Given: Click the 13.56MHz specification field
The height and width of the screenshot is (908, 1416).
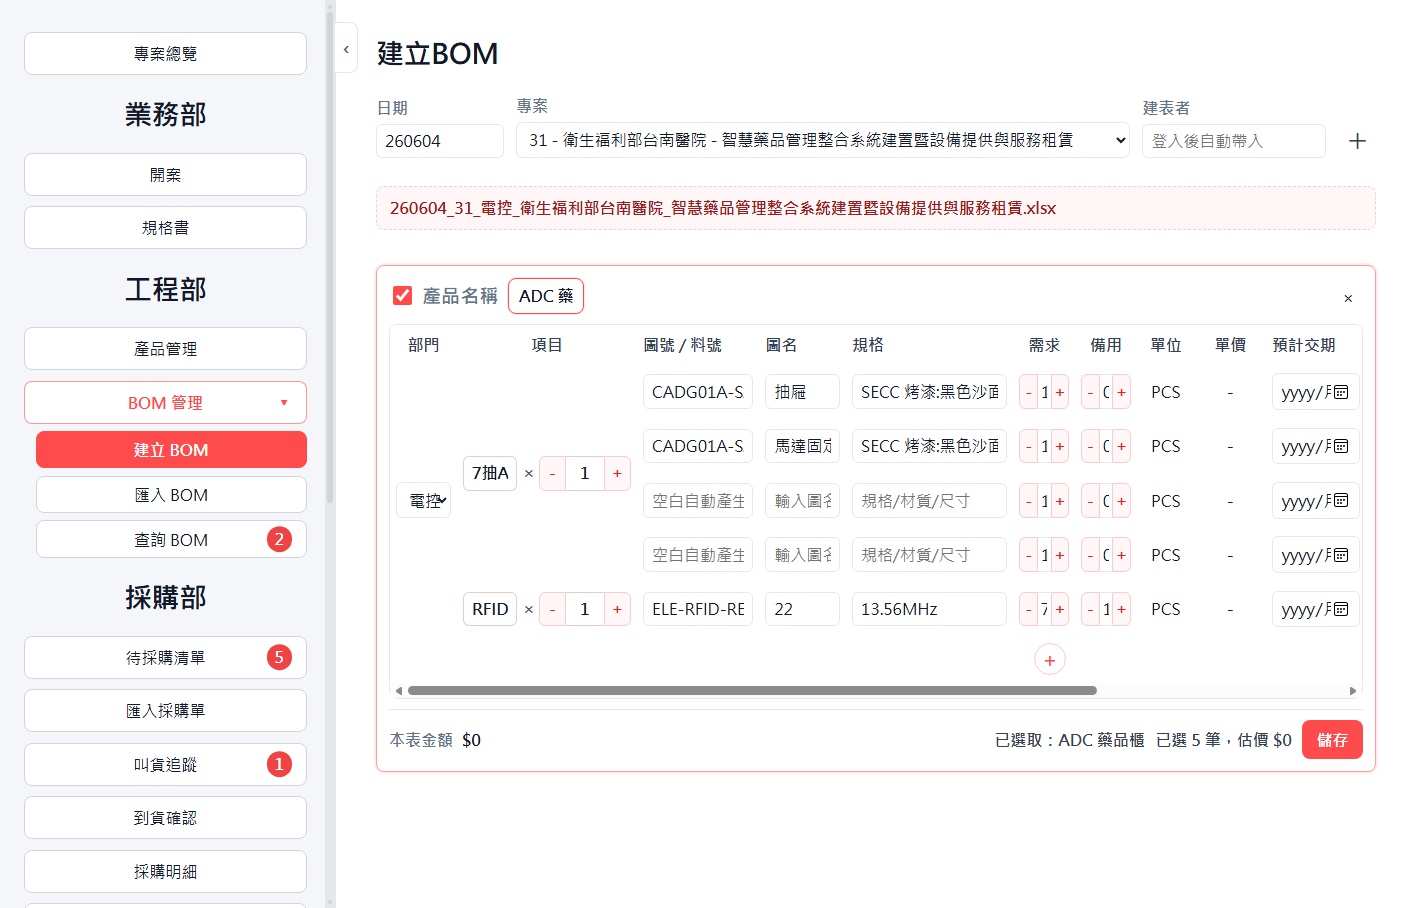Looking at the screenshot, I should click(929, 609).
